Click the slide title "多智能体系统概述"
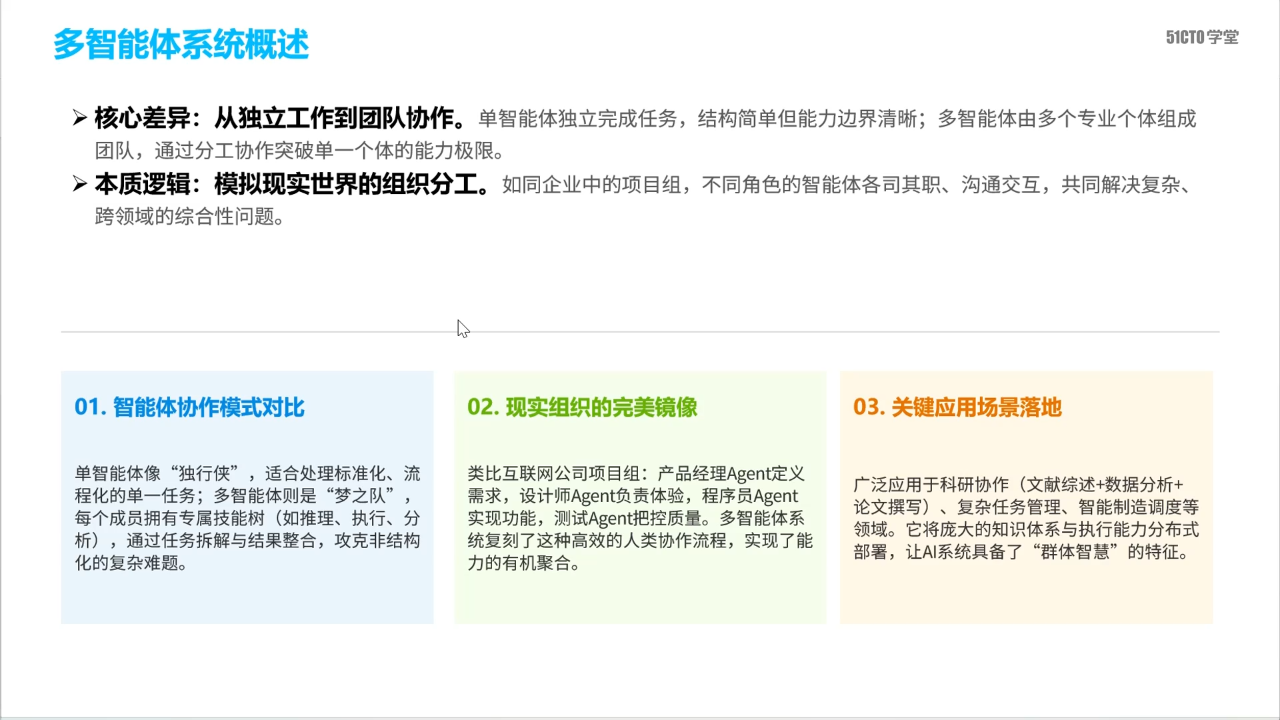Image resolution: width=1280 pixels, height=720 pixels. 181,45
